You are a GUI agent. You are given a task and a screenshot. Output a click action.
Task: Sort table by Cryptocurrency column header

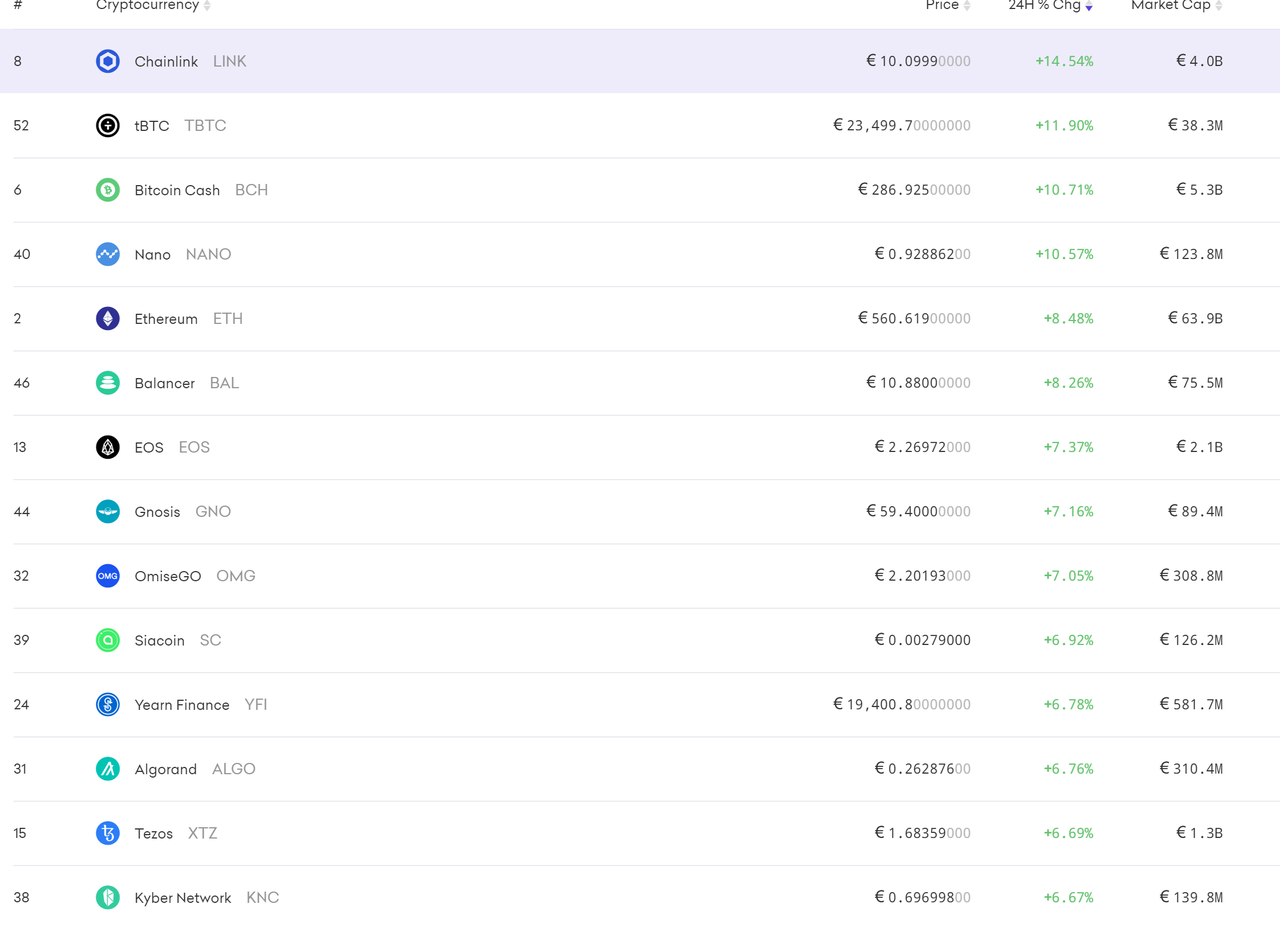coord(153,5)
